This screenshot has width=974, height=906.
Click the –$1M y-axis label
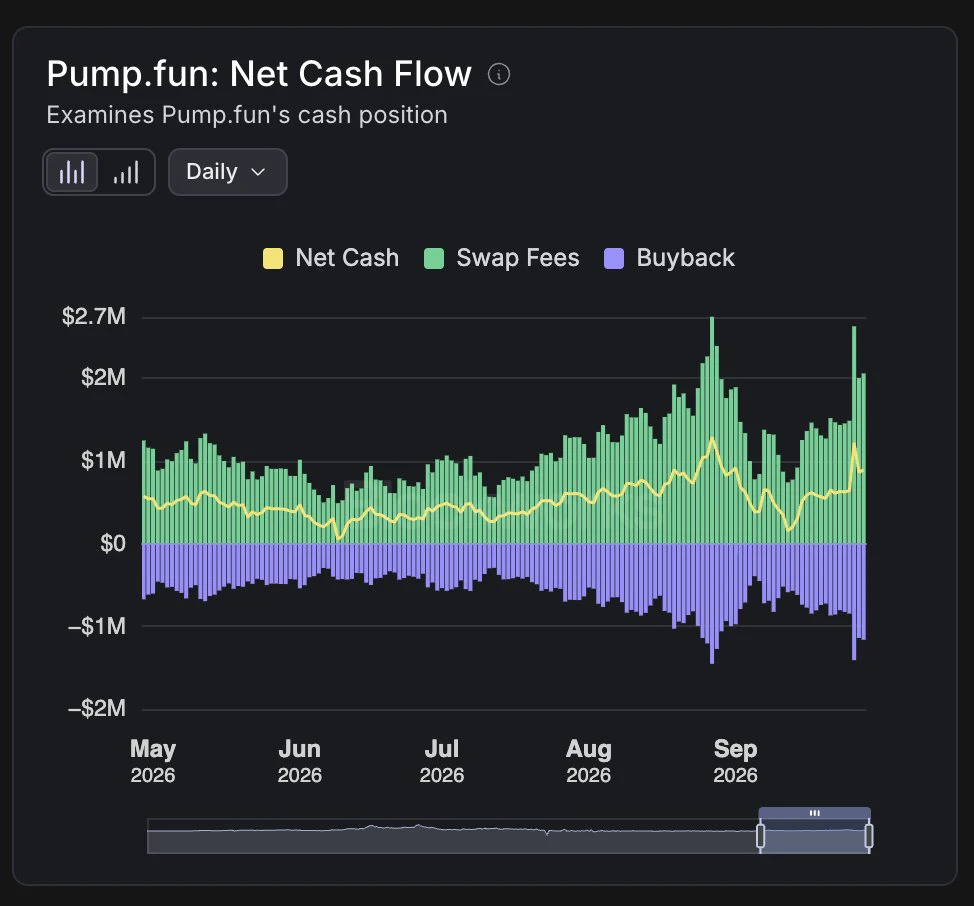pos(97,626)
